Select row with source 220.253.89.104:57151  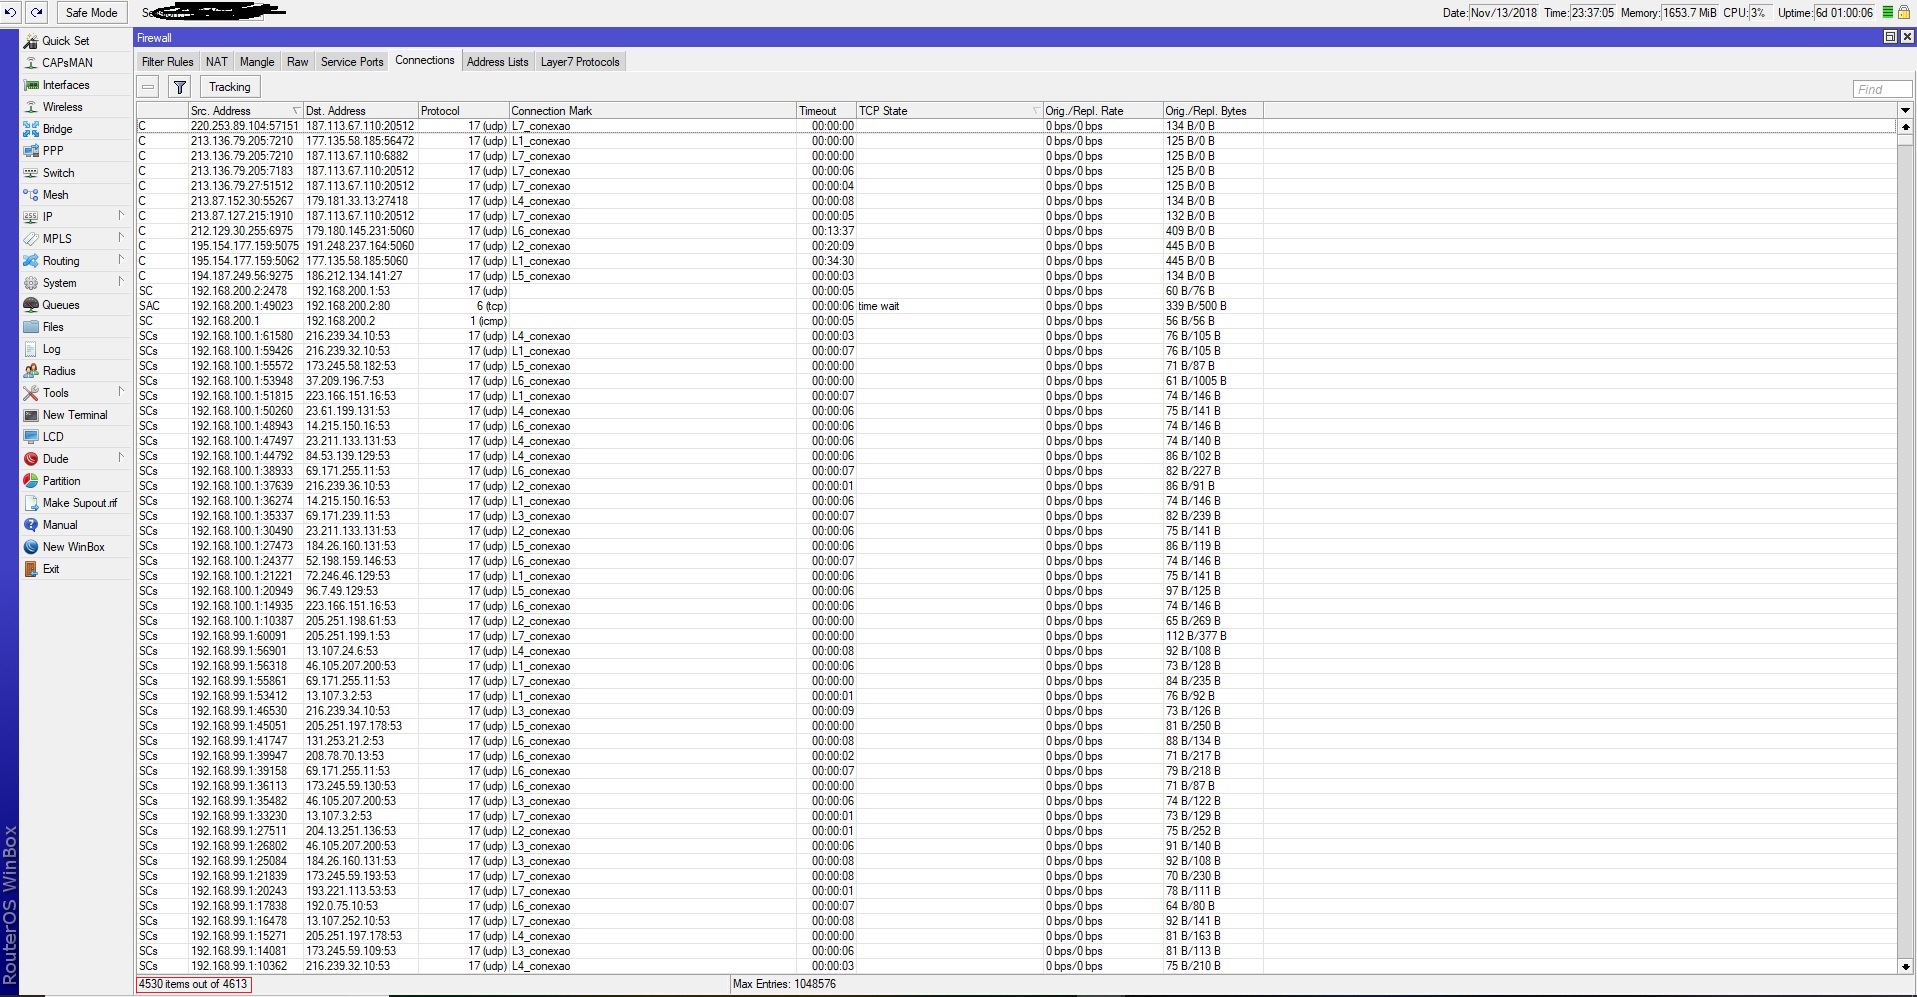tap(1016, 126)
